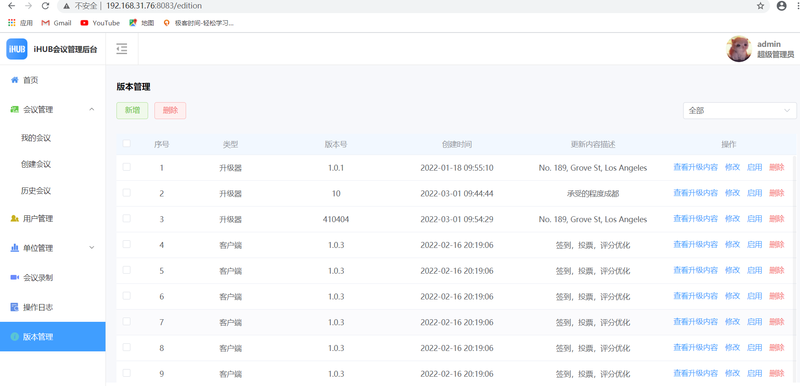Screen dimensions: 800x386
Task: Open the 全部 filter dropdown
Action: tap(739, 111)
